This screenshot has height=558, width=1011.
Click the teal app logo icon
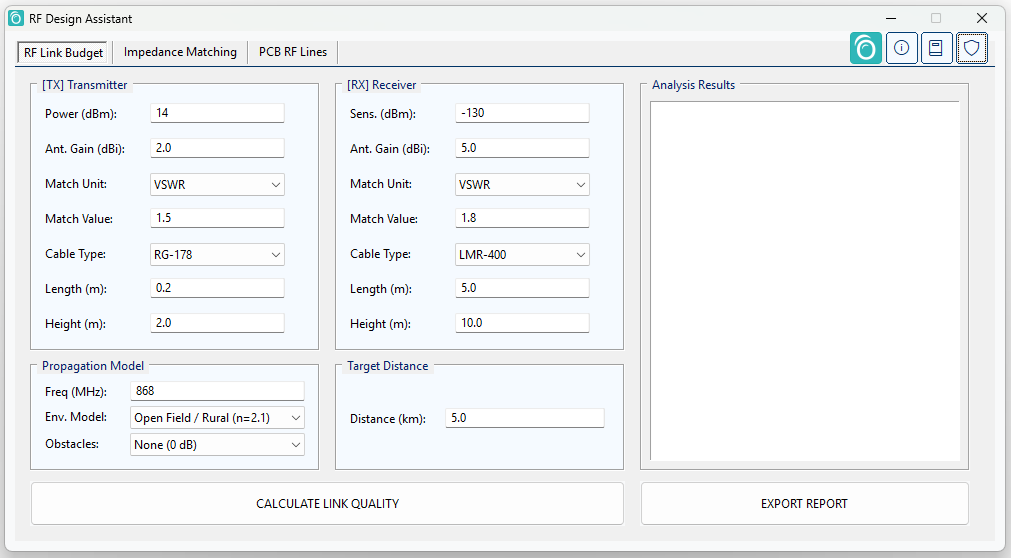(866, 48)
